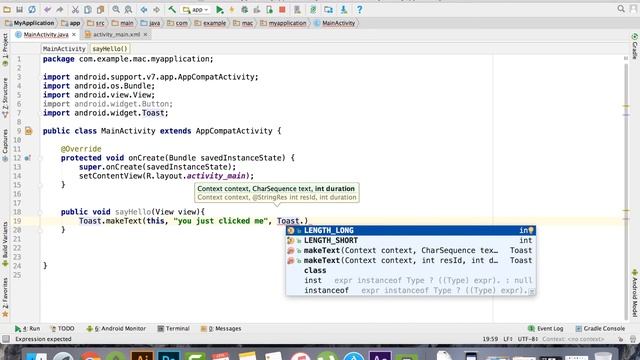Toggle the Captures tool window
This screenshot has width=640, height=360.
click(5, 145)
